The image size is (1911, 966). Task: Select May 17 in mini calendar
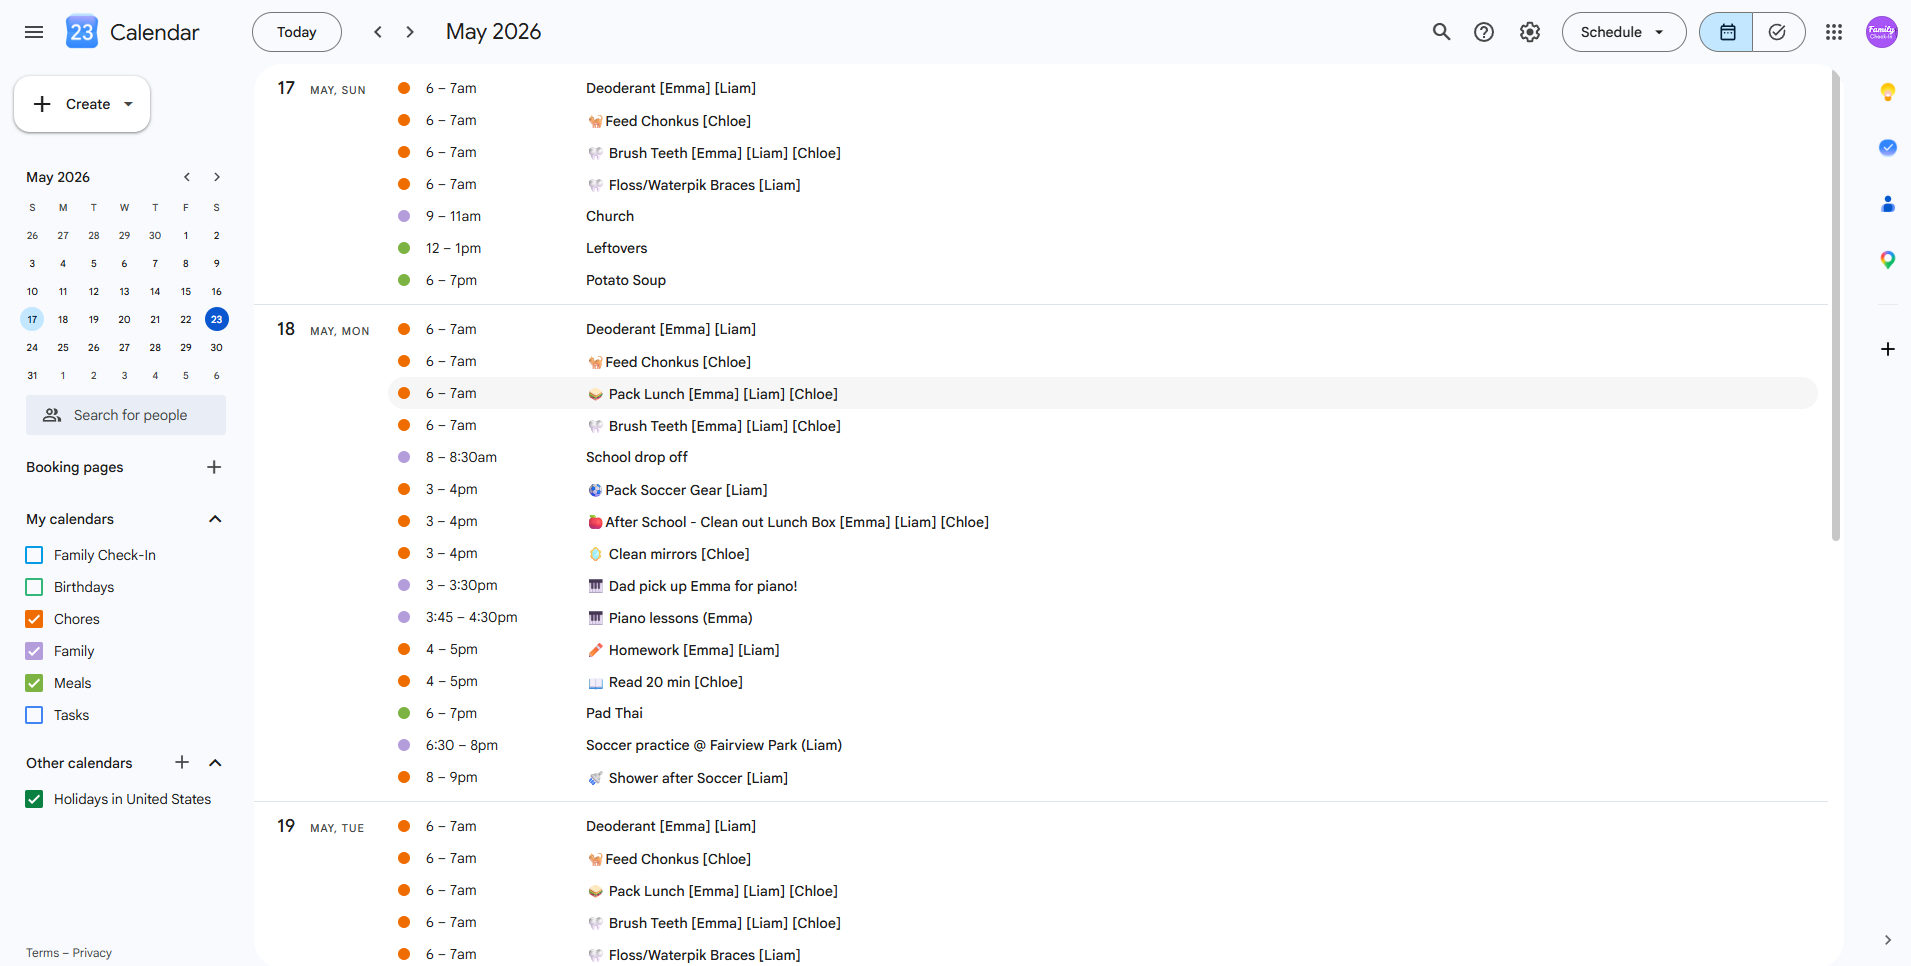(x=32, y=320)
